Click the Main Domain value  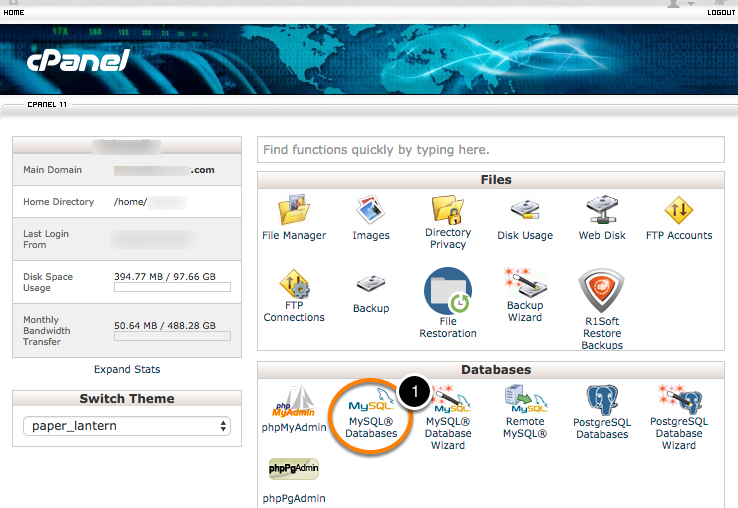tap(164, 170)
